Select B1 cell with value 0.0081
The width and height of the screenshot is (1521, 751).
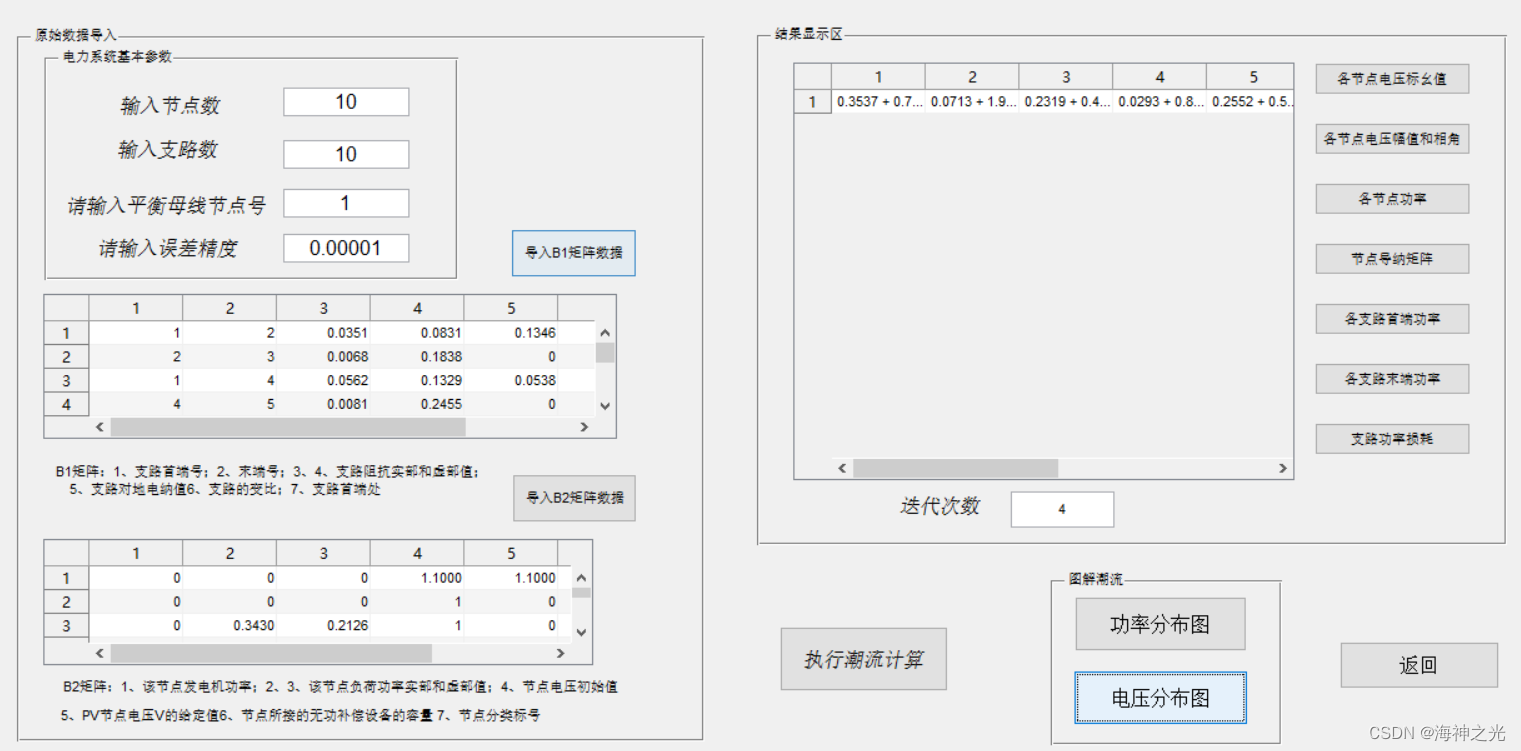point(323,405)
